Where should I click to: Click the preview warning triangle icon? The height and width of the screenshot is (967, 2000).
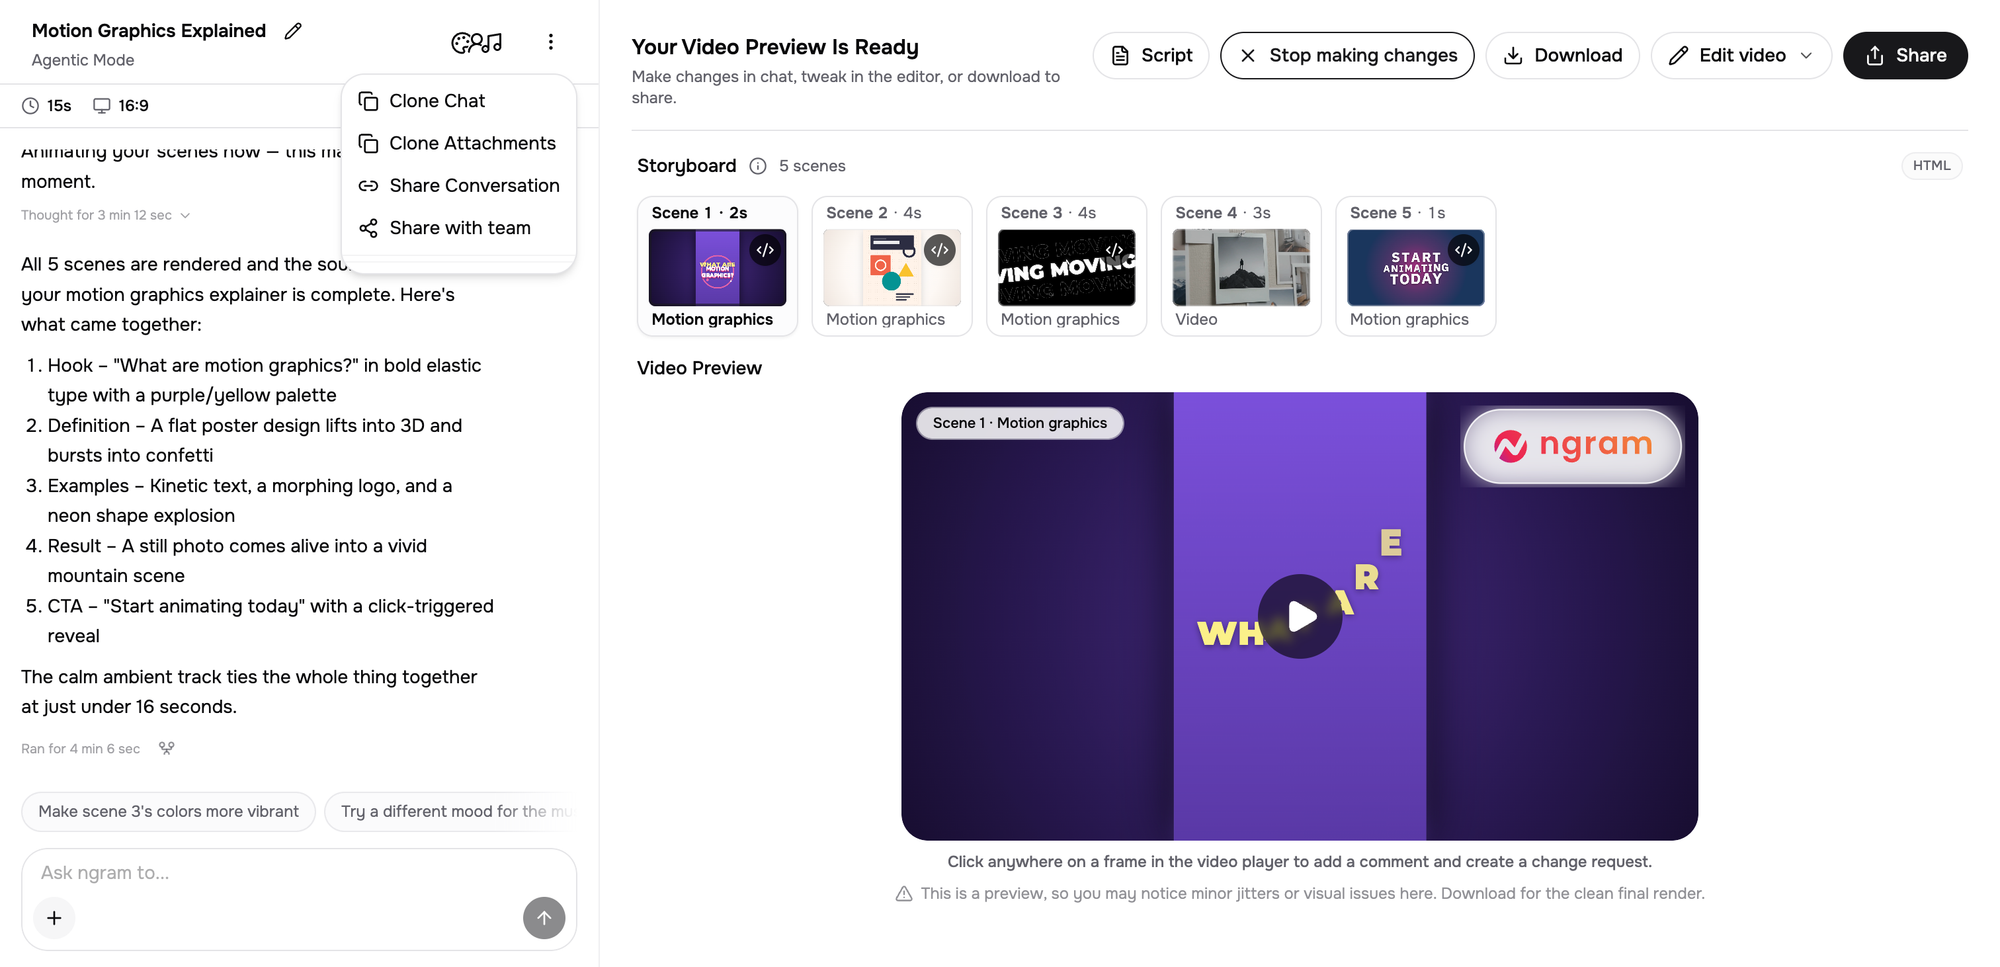[x=904, y=894]
